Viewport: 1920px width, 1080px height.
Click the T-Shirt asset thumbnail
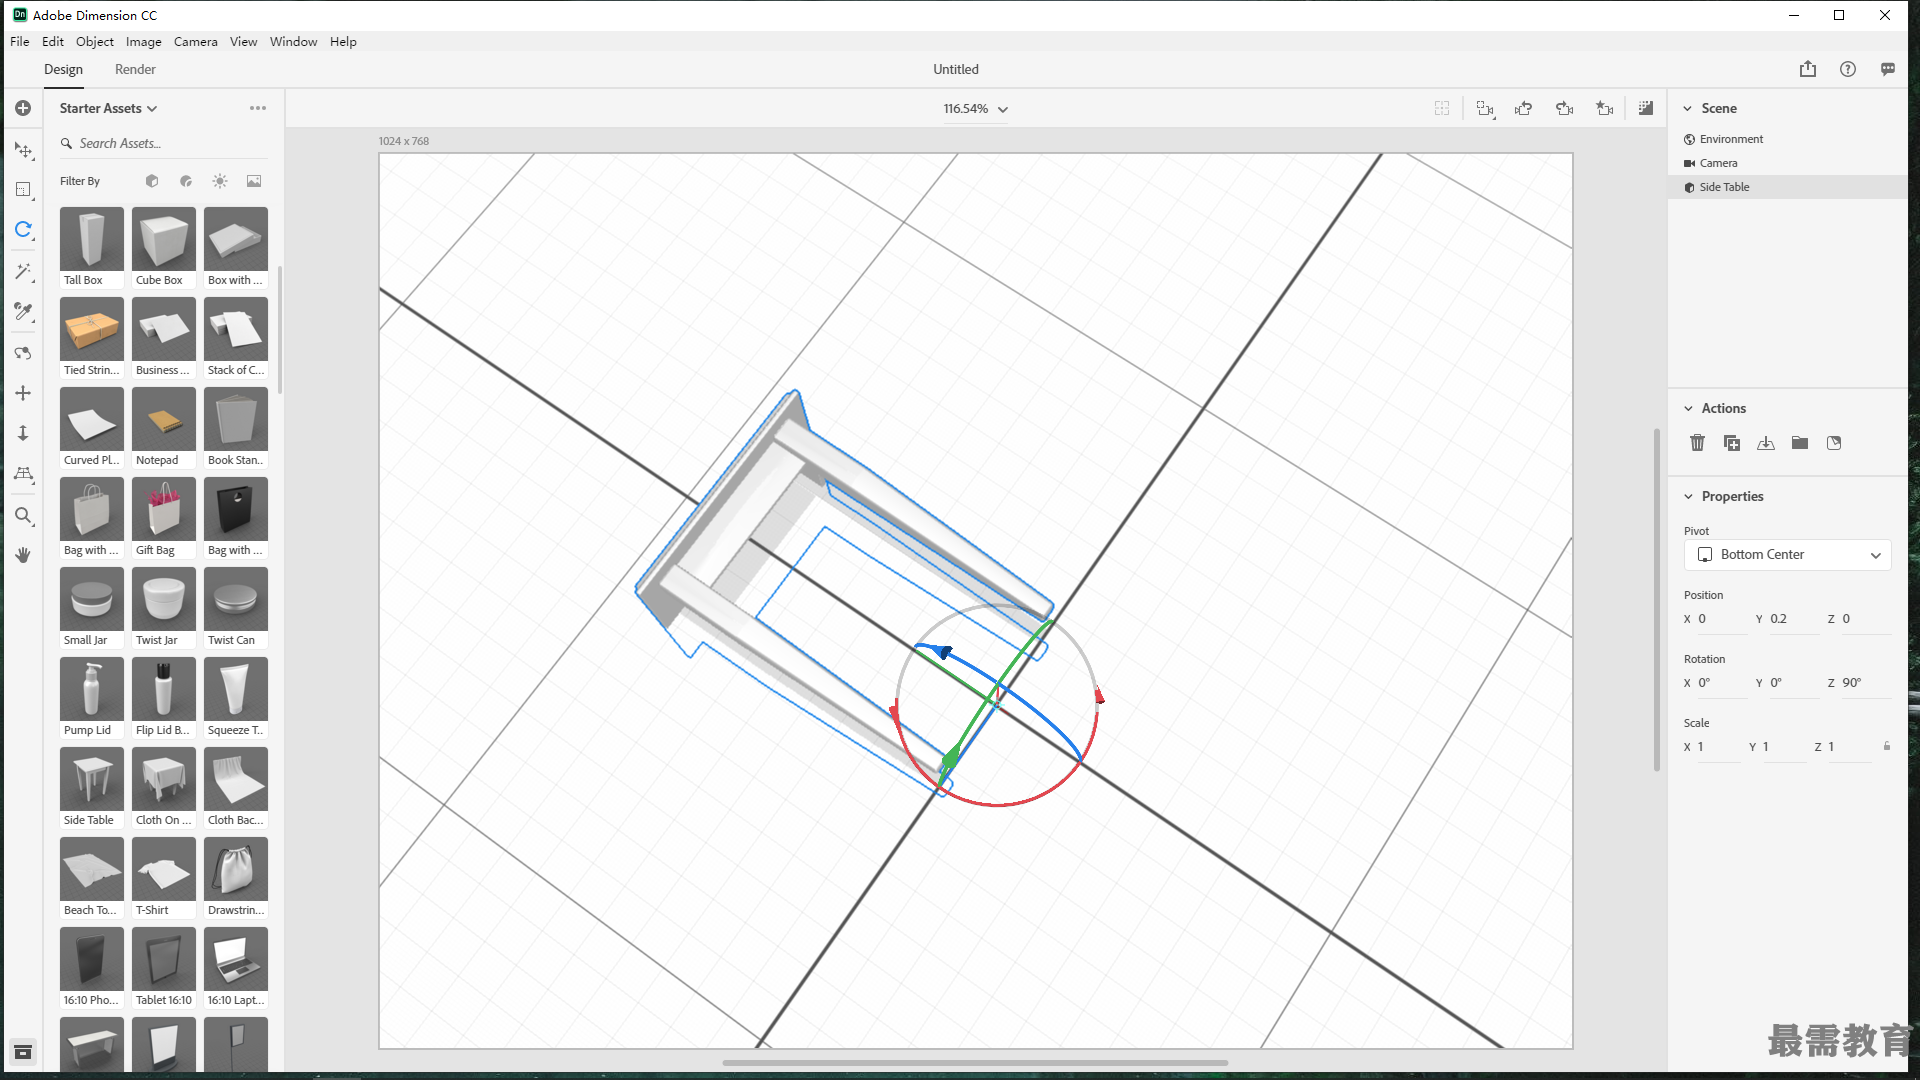[x=164, y=870]
